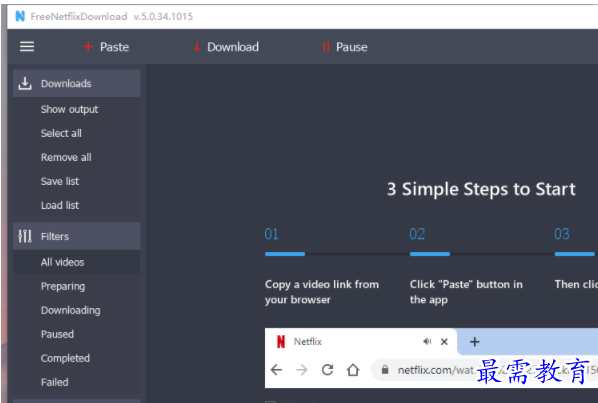The image size is (598, 403).
Task: Filter by Preparing videos
Action: click(63, 286)
